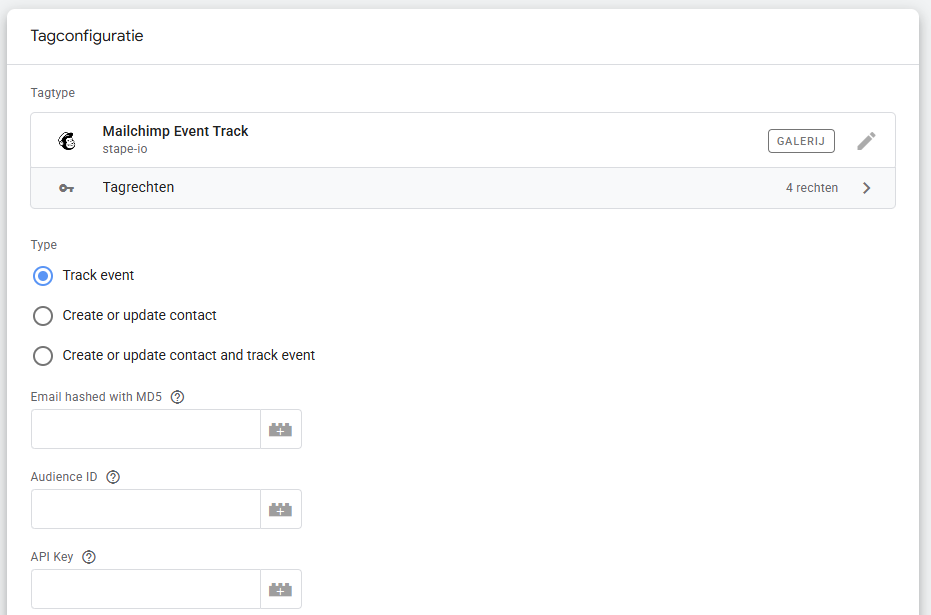This screenshot has width=931, height=615.
Task: Click the GALERIJ badge button
Action: (x=801, y=141)
